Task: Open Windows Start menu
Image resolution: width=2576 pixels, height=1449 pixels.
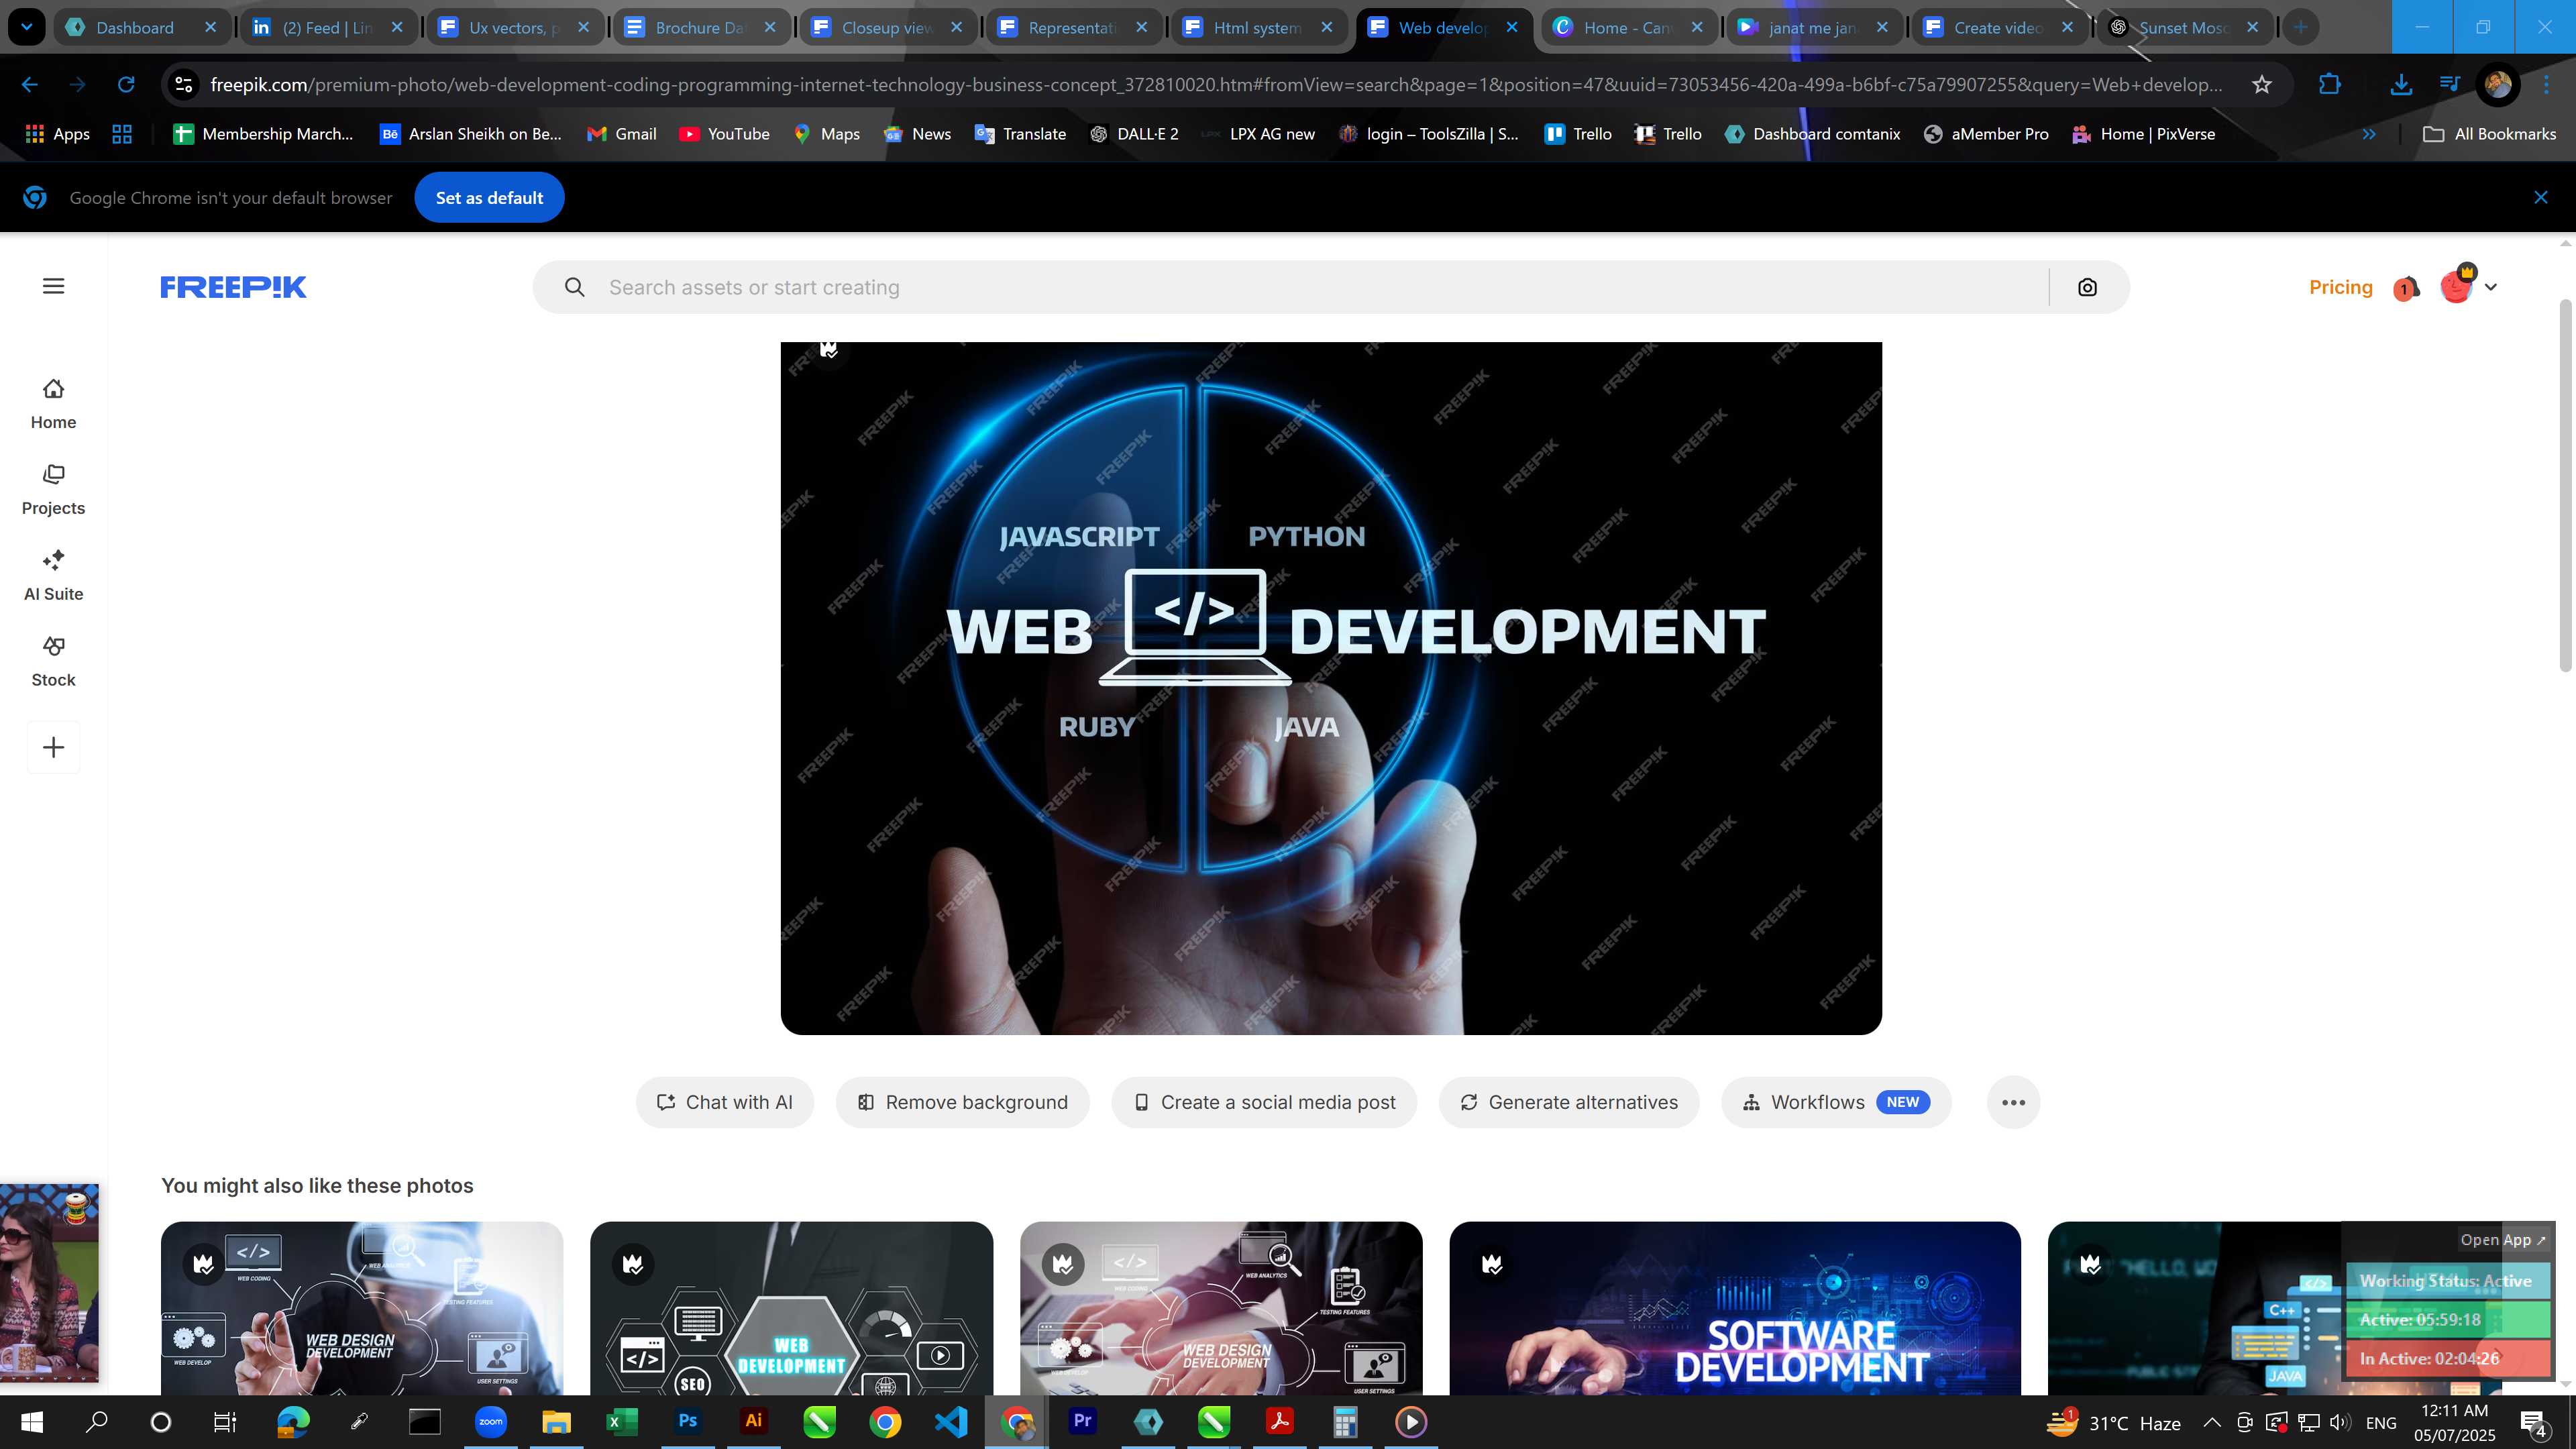Action: tap(31, 1422)
